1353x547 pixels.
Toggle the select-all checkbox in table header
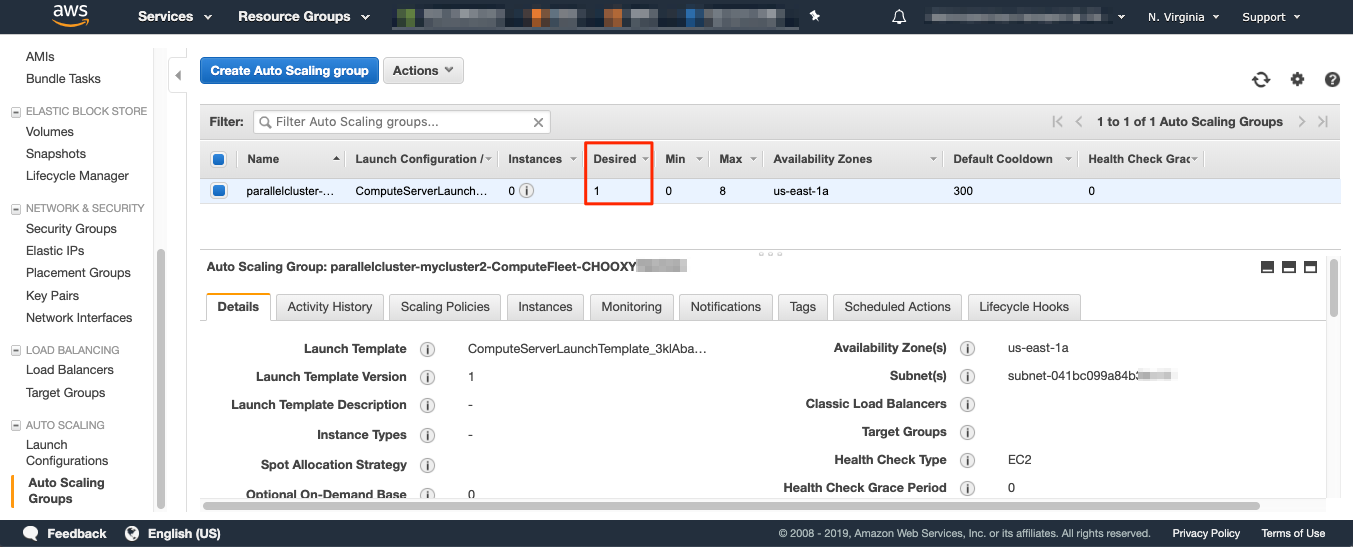coord(219,159)
